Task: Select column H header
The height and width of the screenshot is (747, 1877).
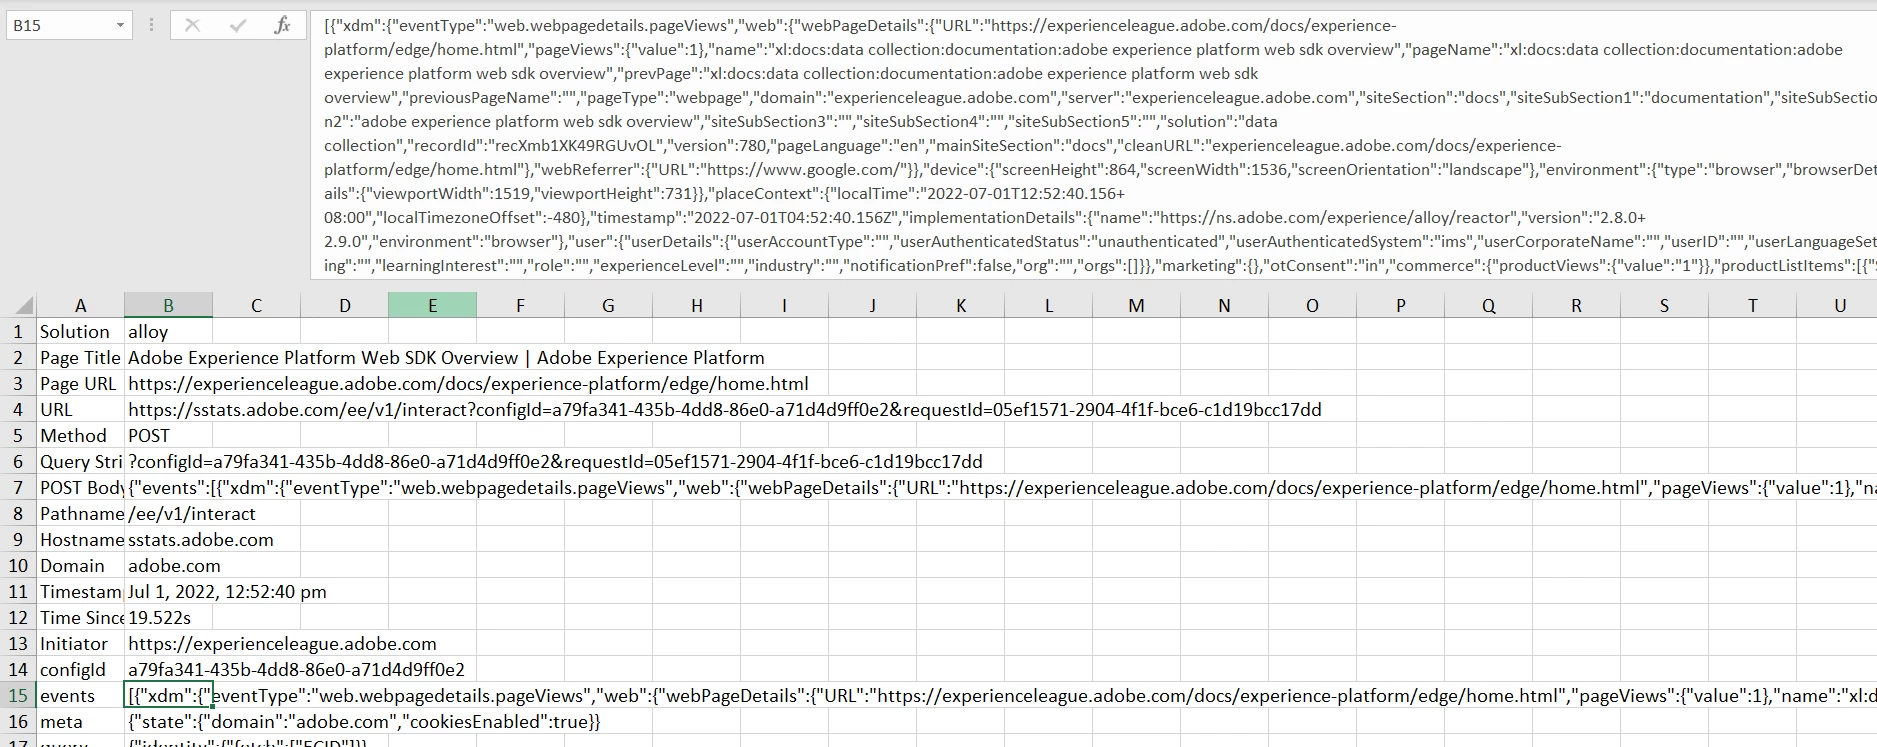Action: [x=696, y=305]
